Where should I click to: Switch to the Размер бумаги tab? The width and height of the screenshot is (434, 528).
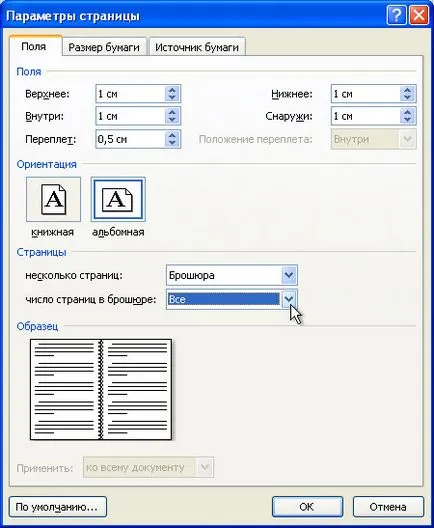click(104, 47)
